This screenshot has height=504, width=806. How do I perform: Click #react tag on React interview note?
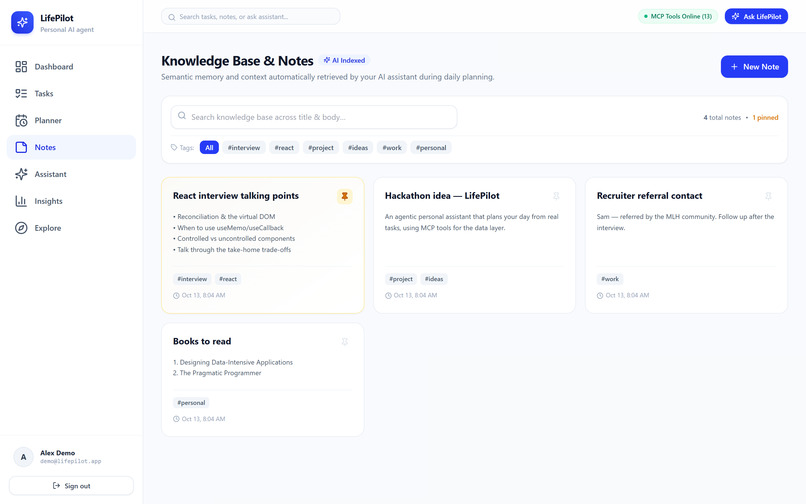point(228,279)
